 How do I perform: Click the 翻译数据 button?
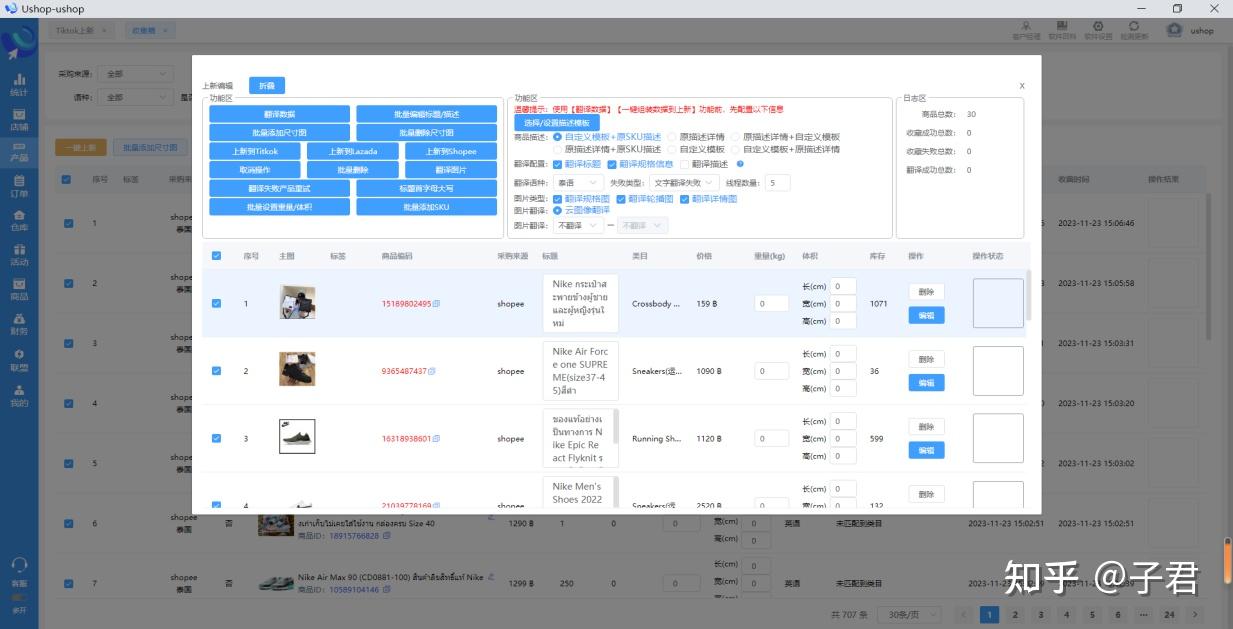coord(279,115)
